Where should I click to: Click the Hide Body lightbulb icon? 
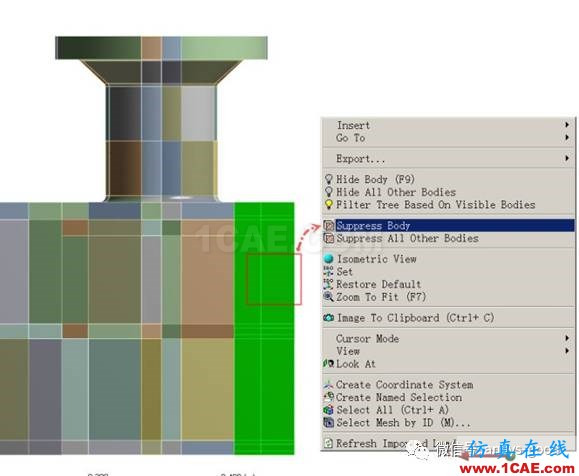click(x=329, y=179)
